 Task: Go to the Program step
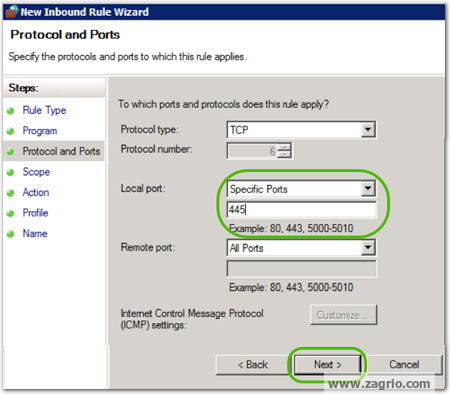[40, 131]
